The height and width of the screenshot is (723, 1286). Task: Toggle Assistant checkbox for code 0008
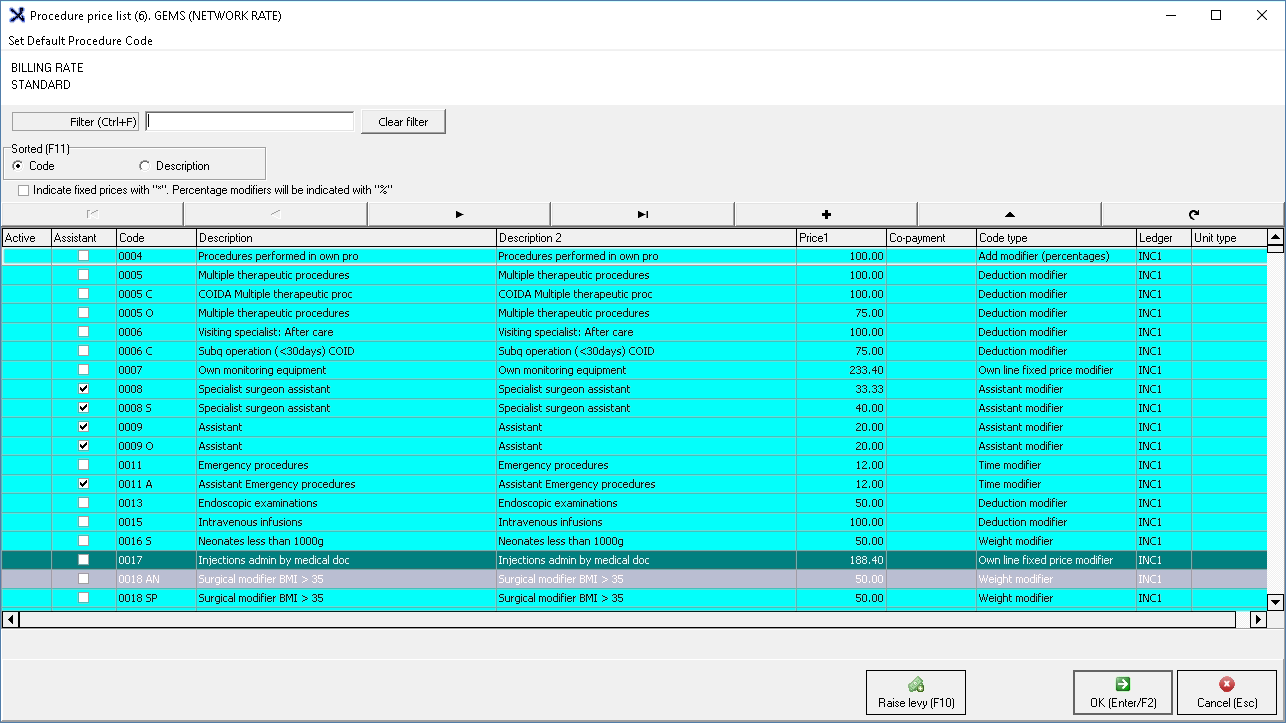click(x=84, y=389)
